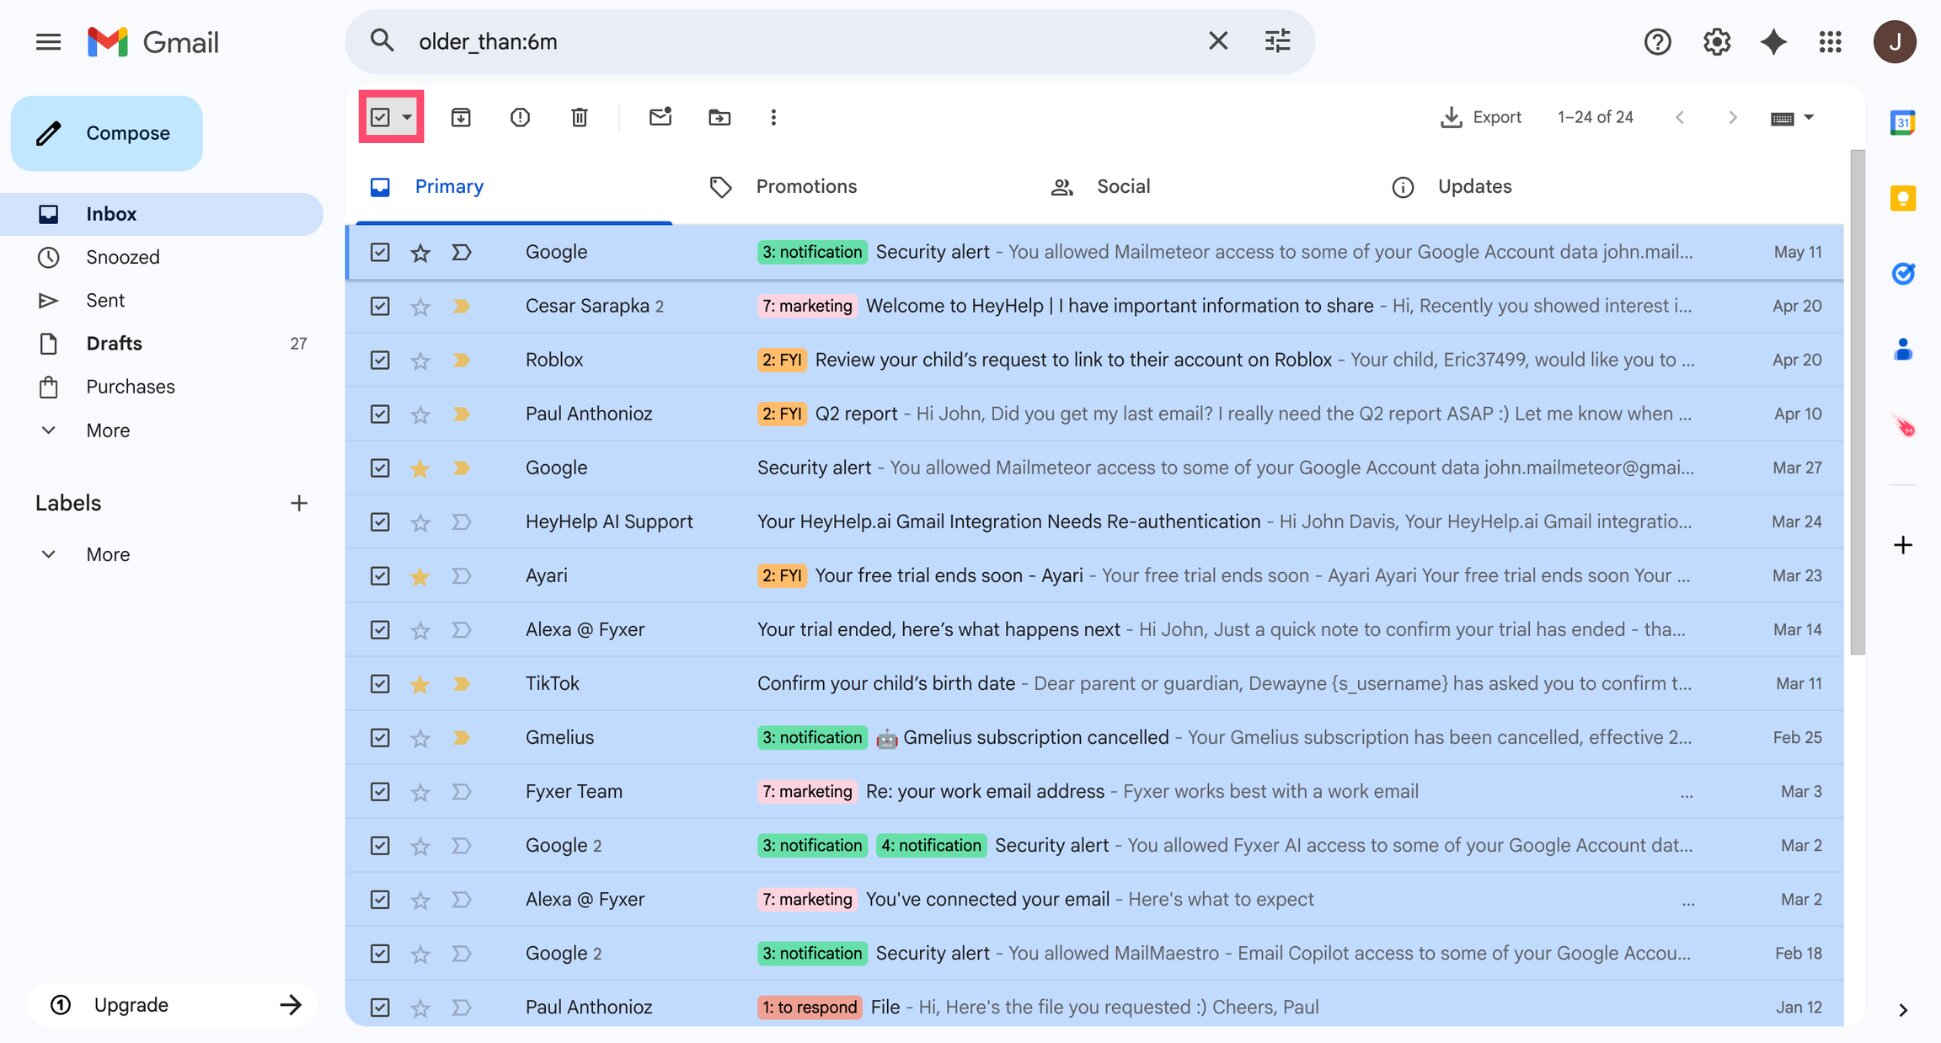Uncheck Paul Anthonioz File email checkbox
This screenshot has height=1043, width=1941.
[x=380, y=1007]
